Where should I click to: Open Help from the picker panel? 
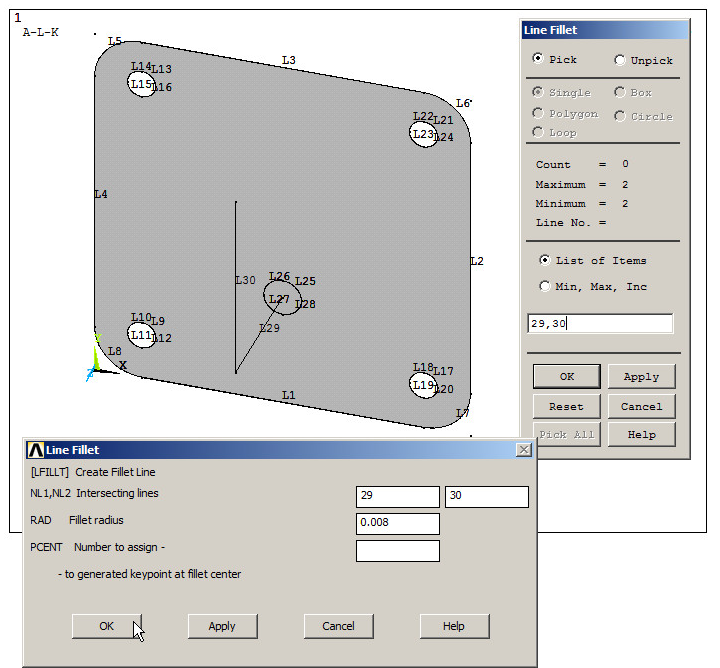(641, 434)
